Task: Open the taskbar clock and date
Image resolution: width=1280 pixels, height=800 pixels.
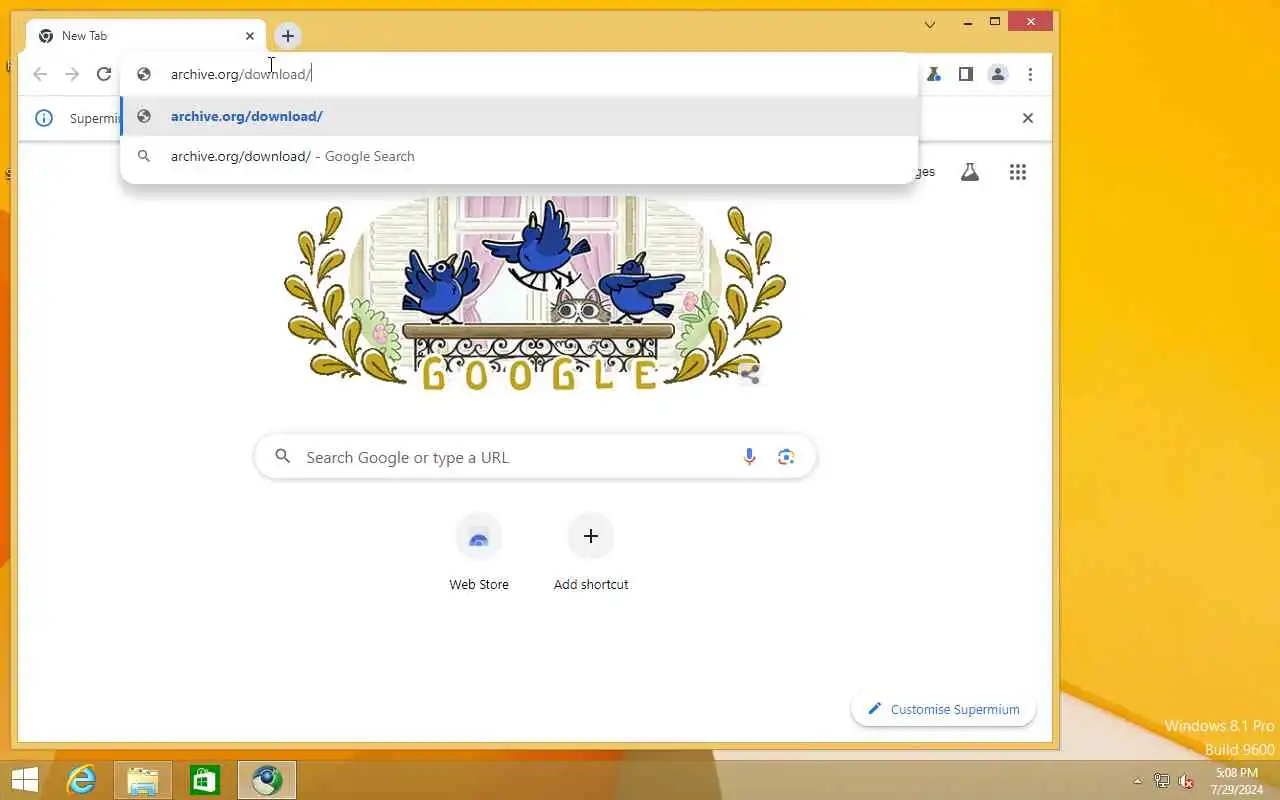Action: coord(1236,781)
